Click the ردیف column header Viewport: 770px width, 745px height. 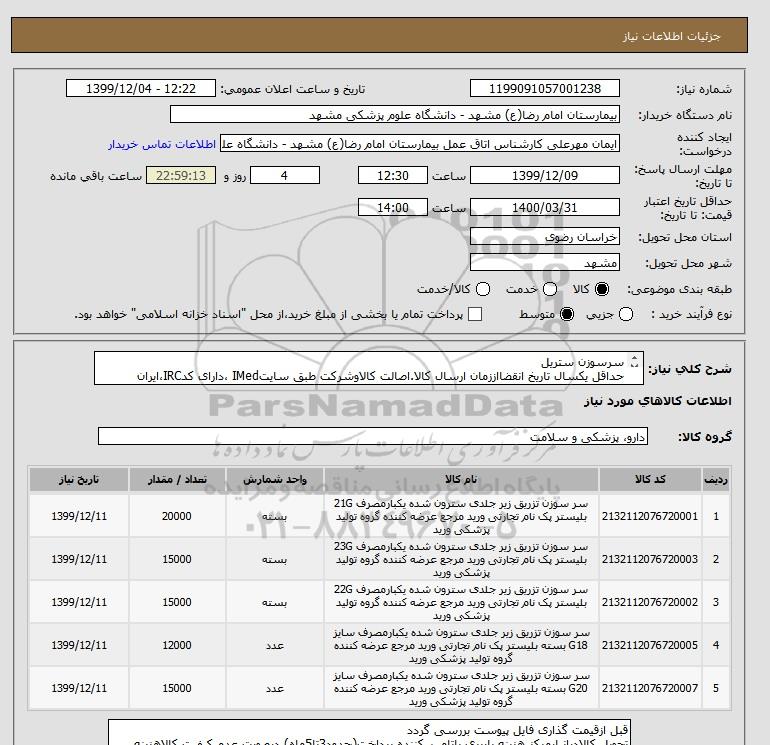tap(716, 479)
